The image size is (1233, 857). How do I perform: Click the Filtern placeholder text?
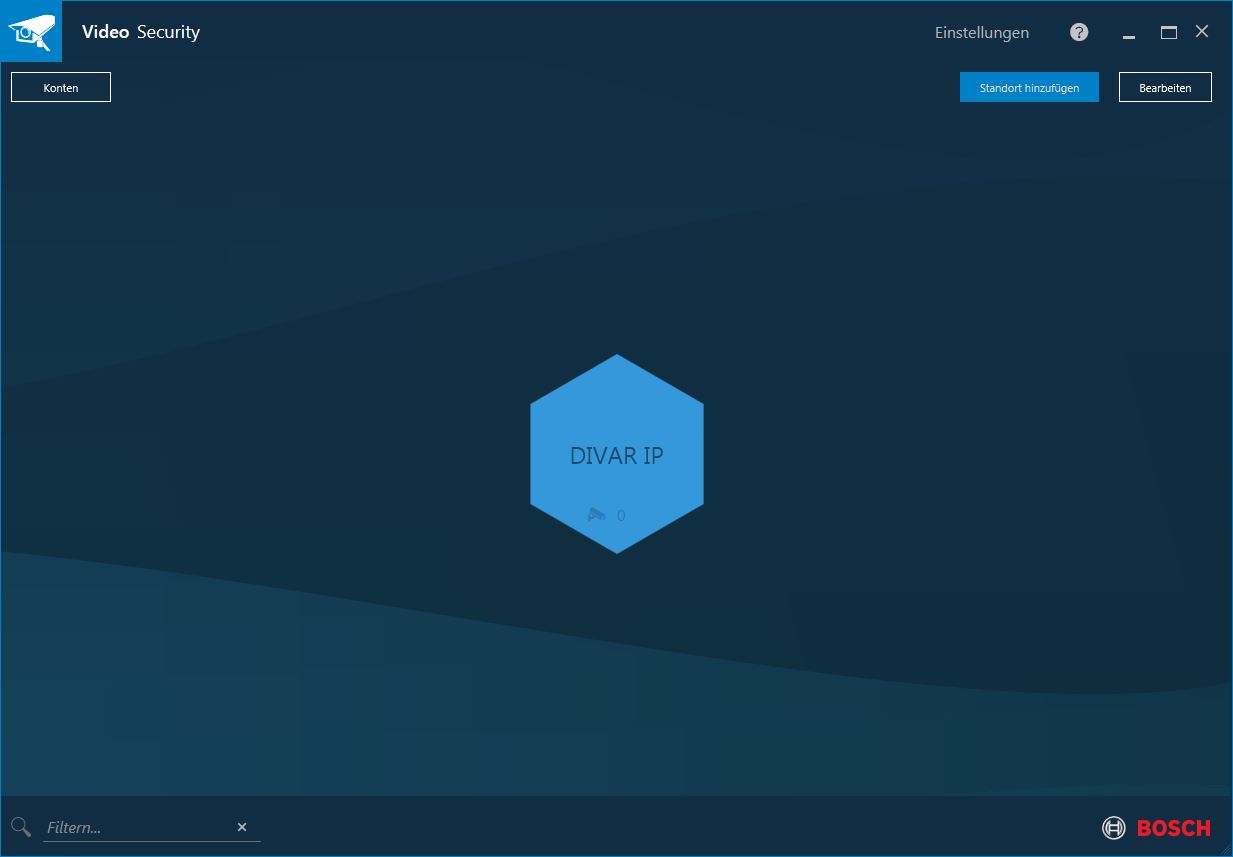(75, 827)
